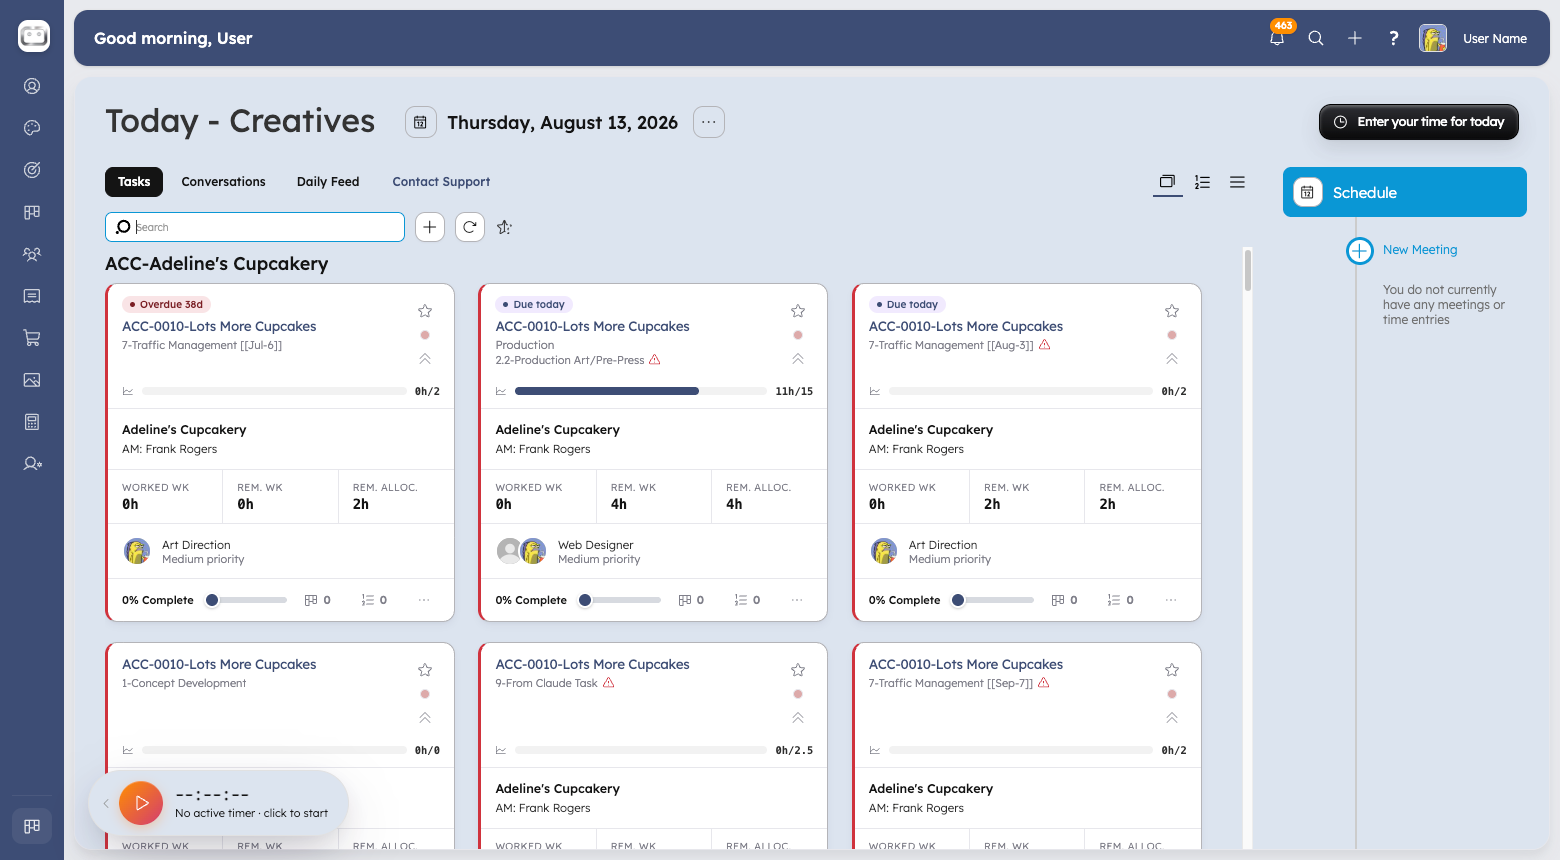Click into the task search field
This screenshot has width=1560, height=860.
coord(255,227)
